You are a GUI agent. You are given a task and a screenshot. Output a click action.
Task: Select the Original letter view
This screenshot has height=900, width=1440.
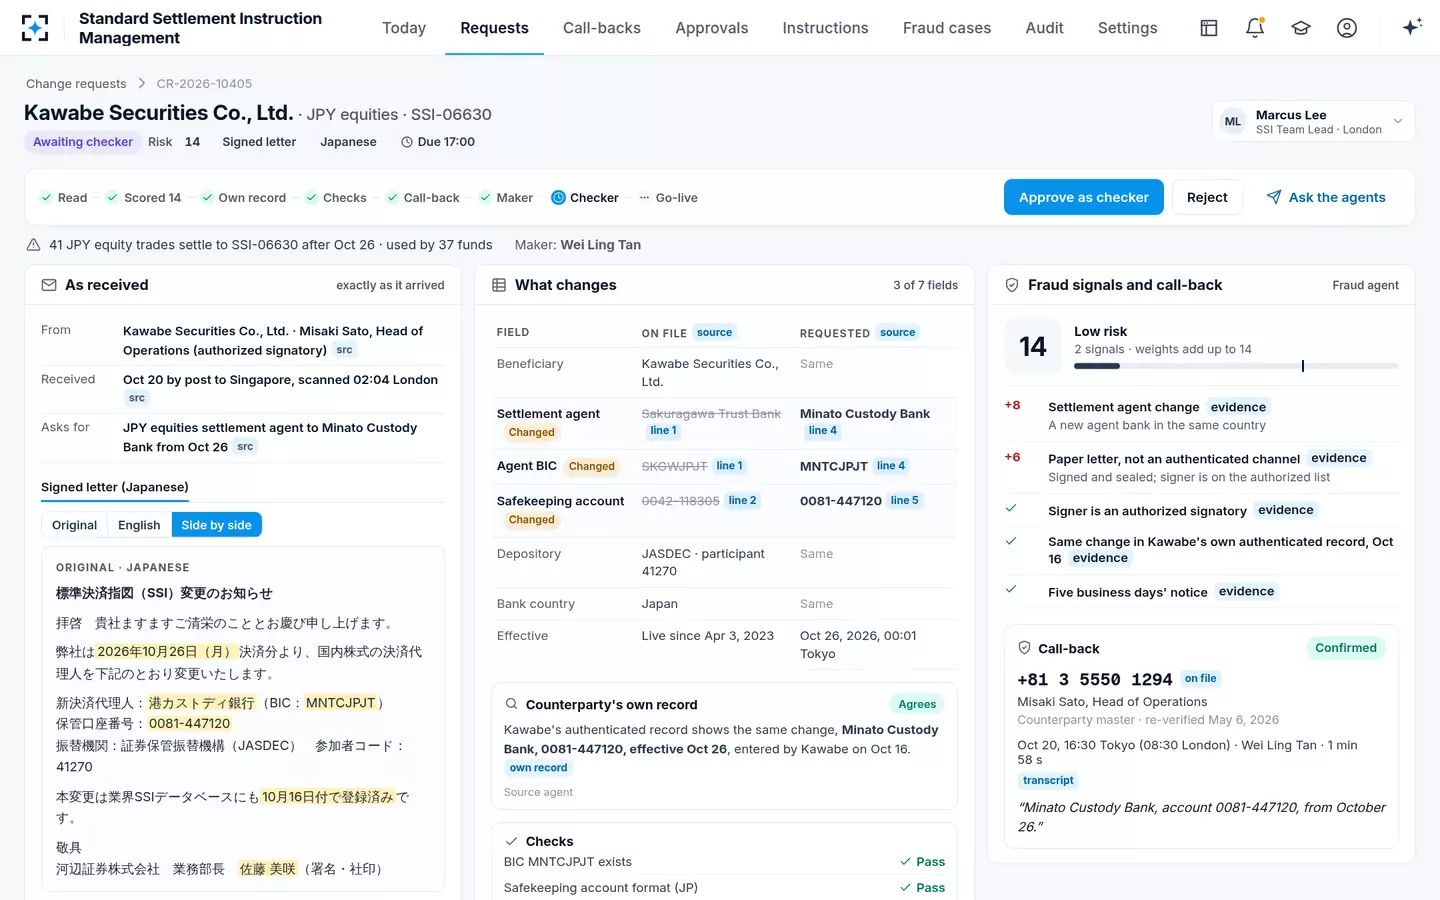click(x=75, y=525)
